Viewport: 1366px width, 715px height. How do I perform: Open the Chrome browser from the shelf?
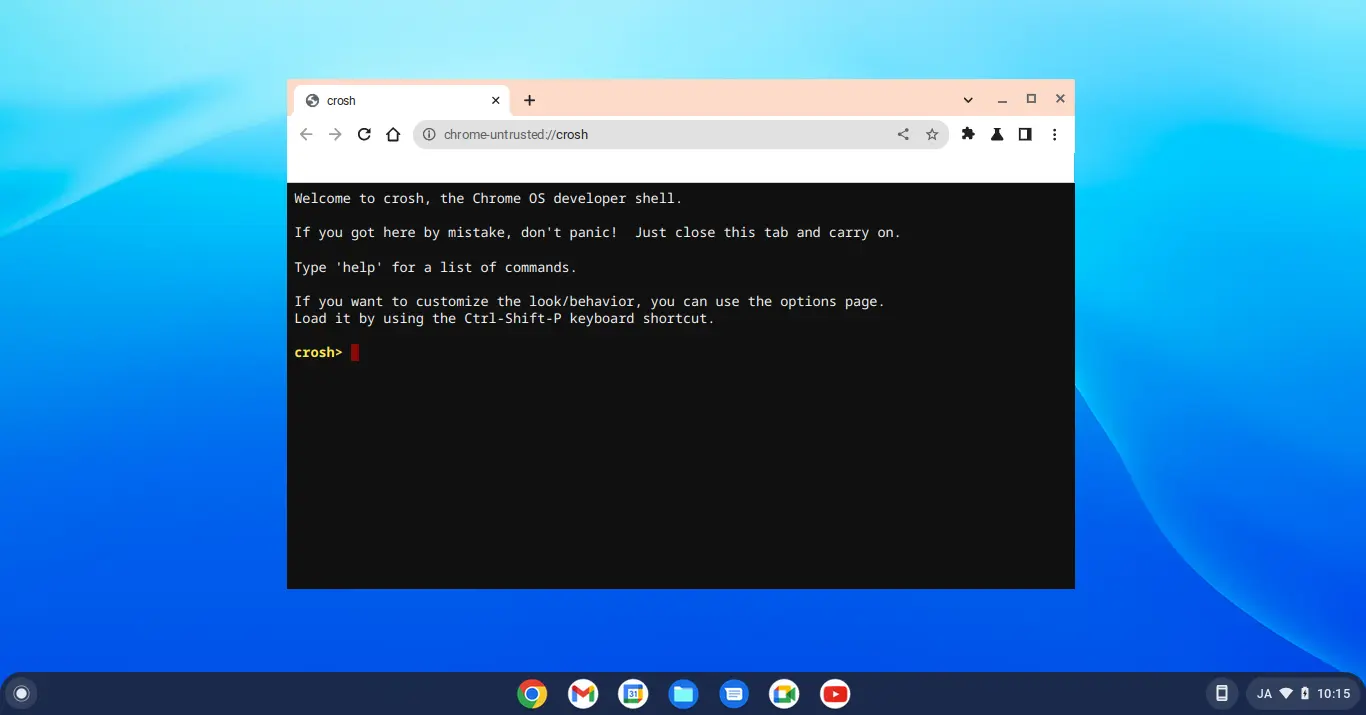click(532, 693)
